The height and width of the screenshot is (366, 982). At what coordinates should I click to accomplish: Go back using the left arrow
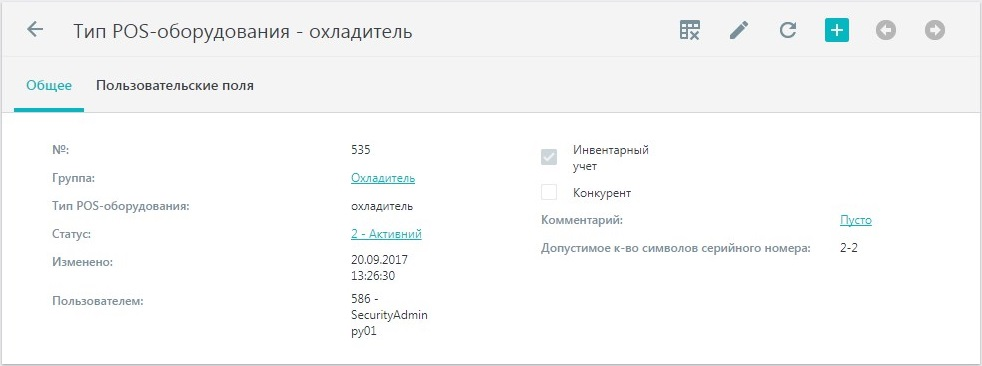(35, 29)
